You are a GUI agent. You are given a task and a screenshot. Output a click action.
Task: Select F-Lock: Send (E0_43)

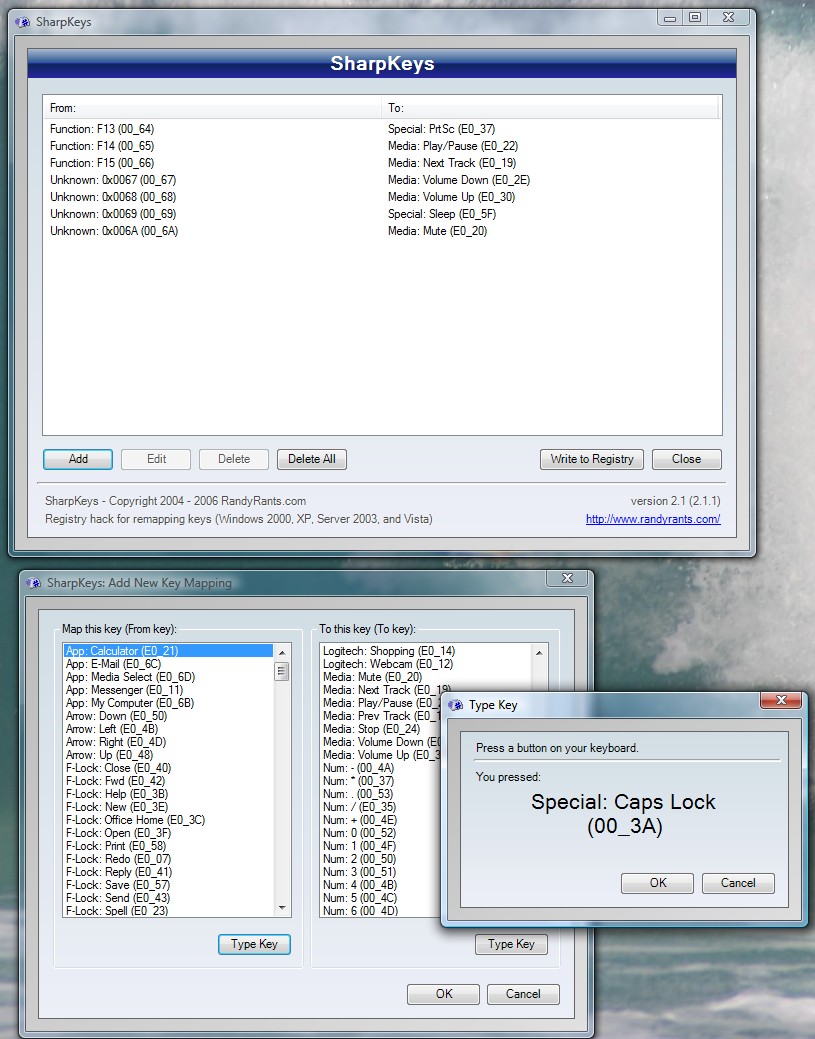168,898
